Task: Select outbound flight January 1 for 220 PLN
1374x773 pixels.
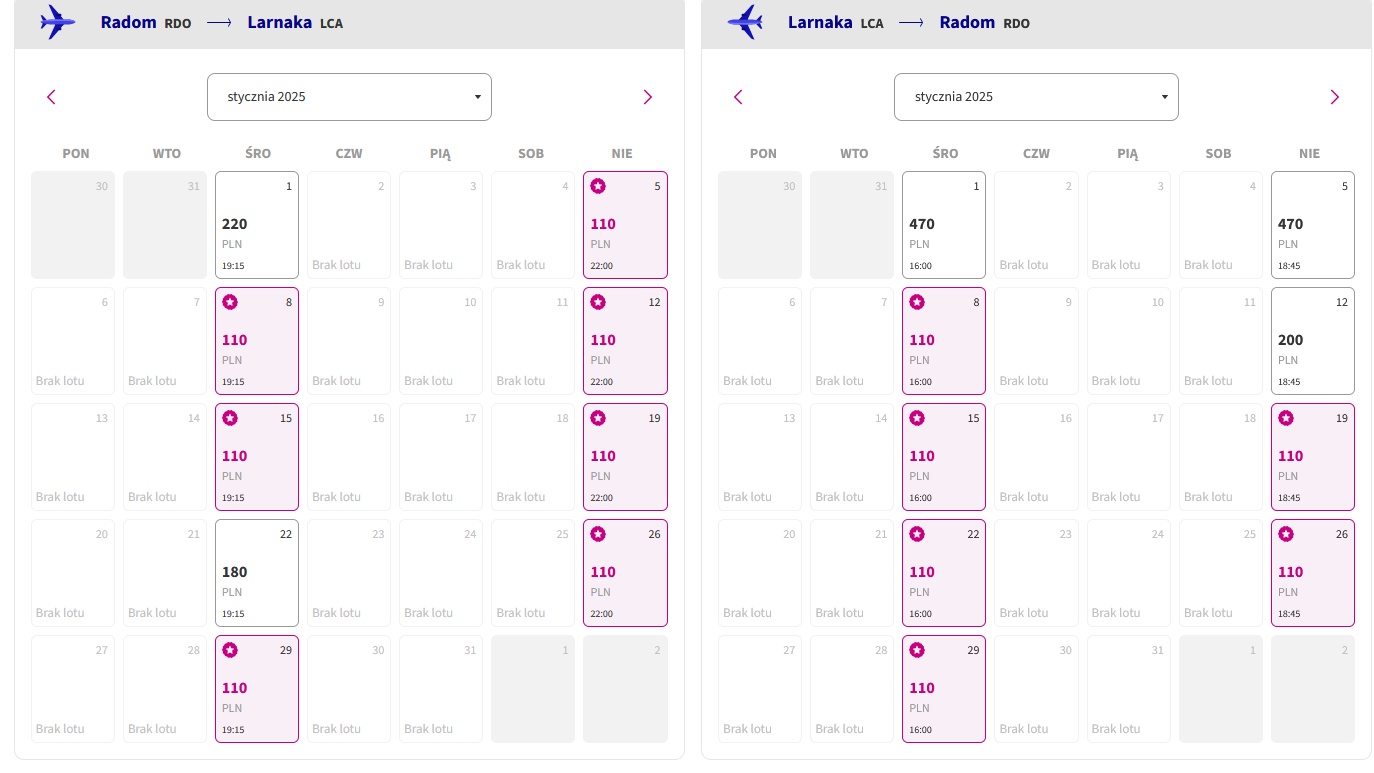Action: click(257, 225)
